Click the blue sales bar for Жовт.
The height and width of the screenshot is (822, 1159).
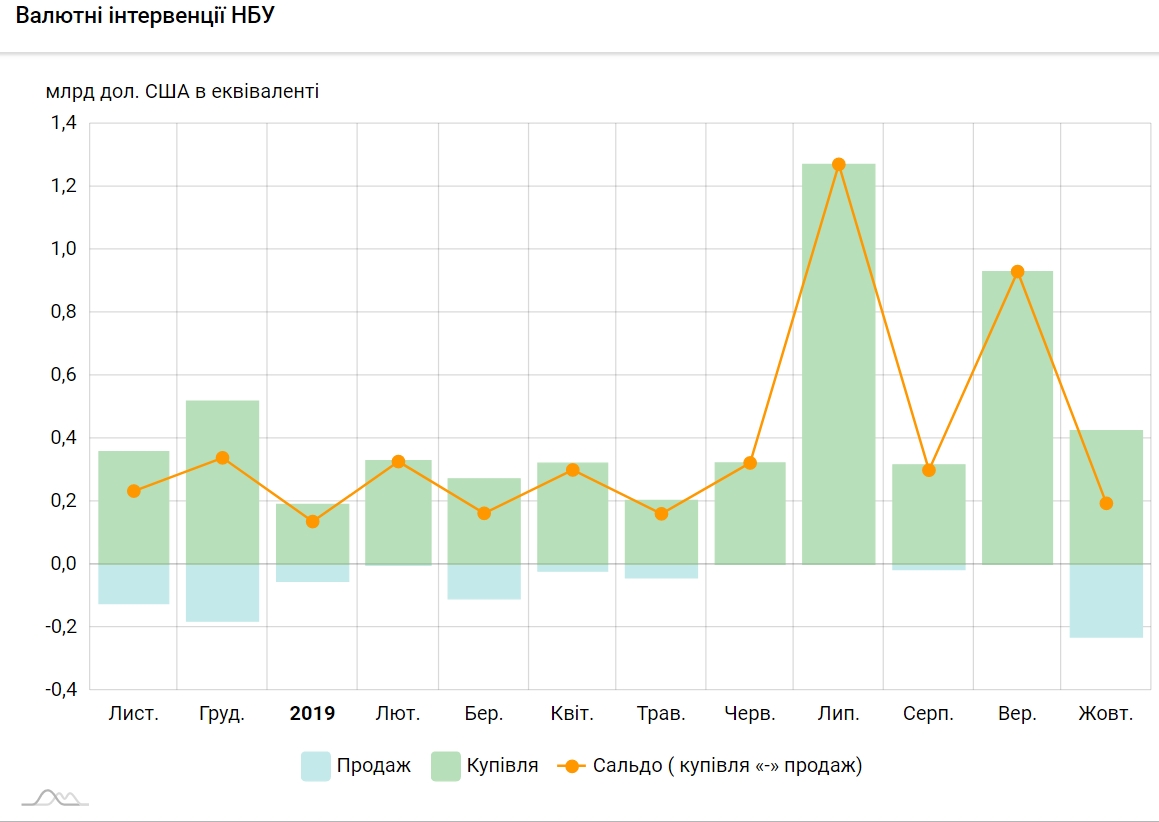point(1106,601)
